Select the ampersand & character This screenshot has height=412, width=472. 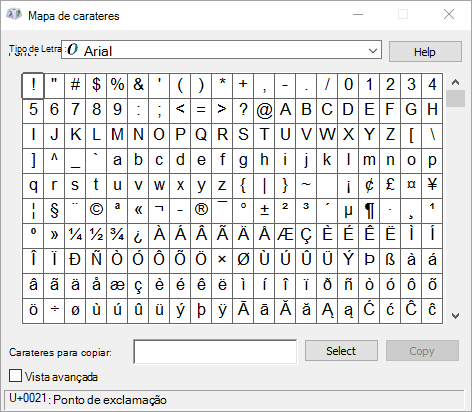[x=138, y=86]
